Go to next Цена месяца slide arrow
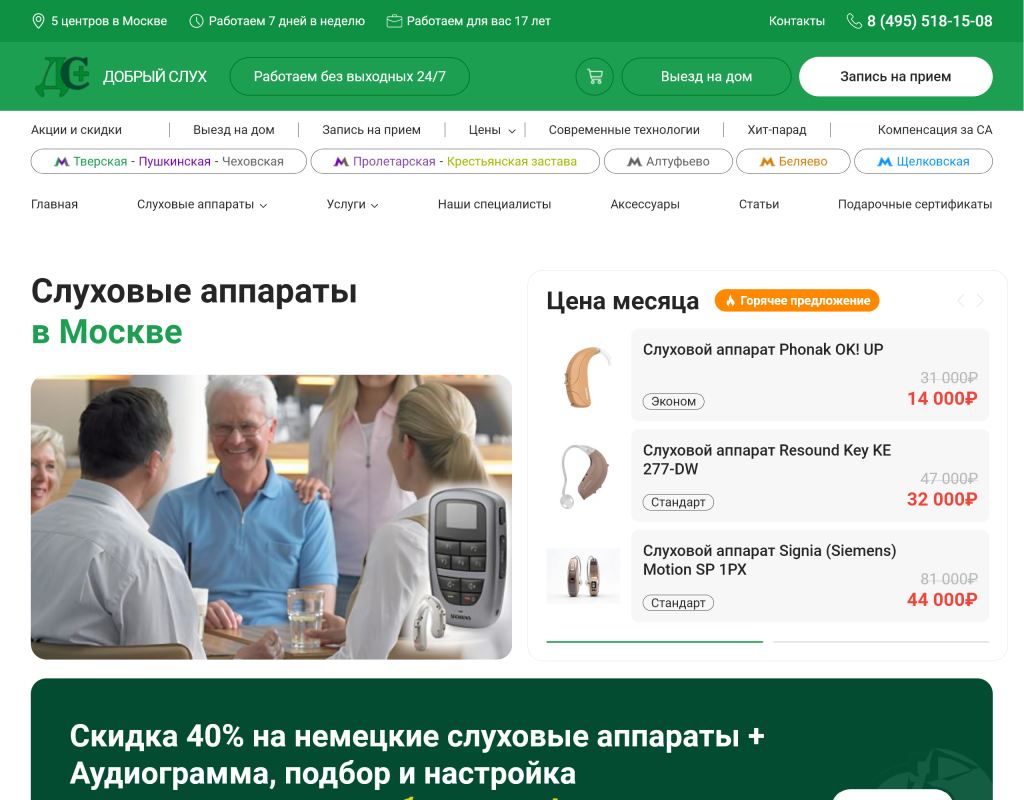Viewport: 1024px width, 800px height. 980,300
